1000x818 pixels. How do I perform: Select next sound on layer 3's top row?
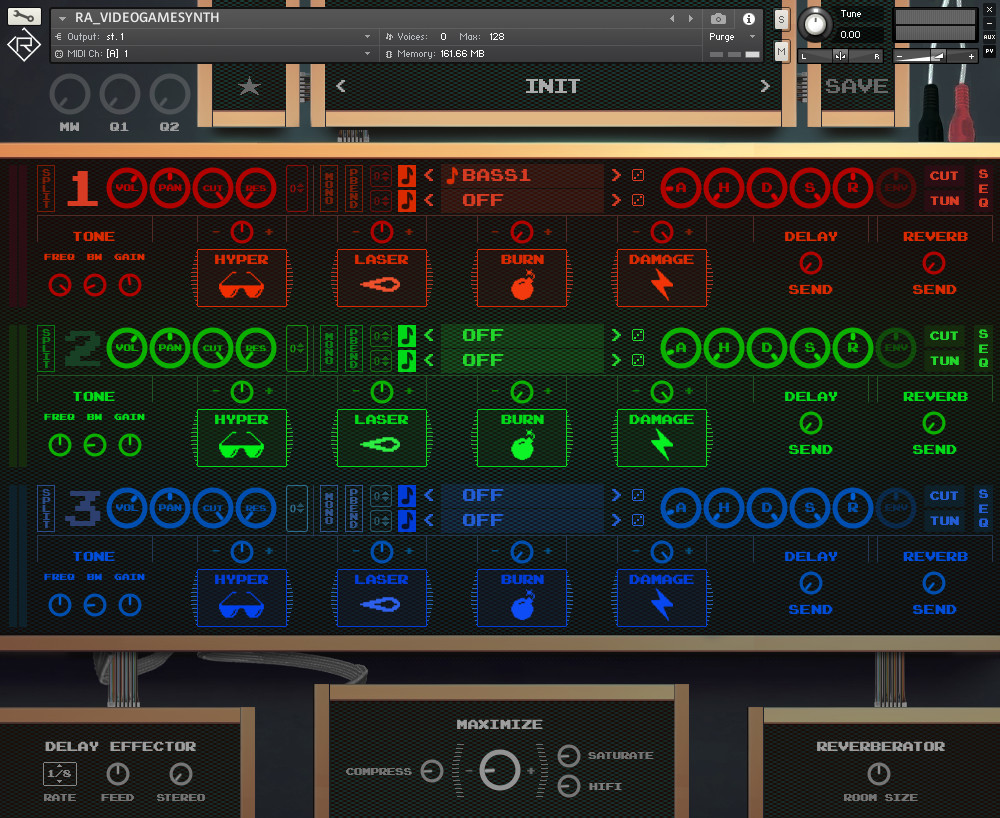tap(616, 495)
